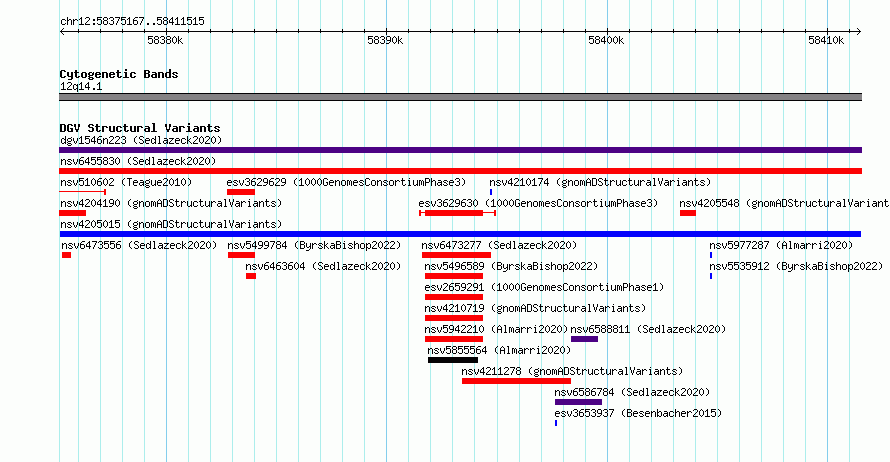Screen dimensions: 890x462
Task: Click the 12q14.1 band label
Action: point(81,86)
